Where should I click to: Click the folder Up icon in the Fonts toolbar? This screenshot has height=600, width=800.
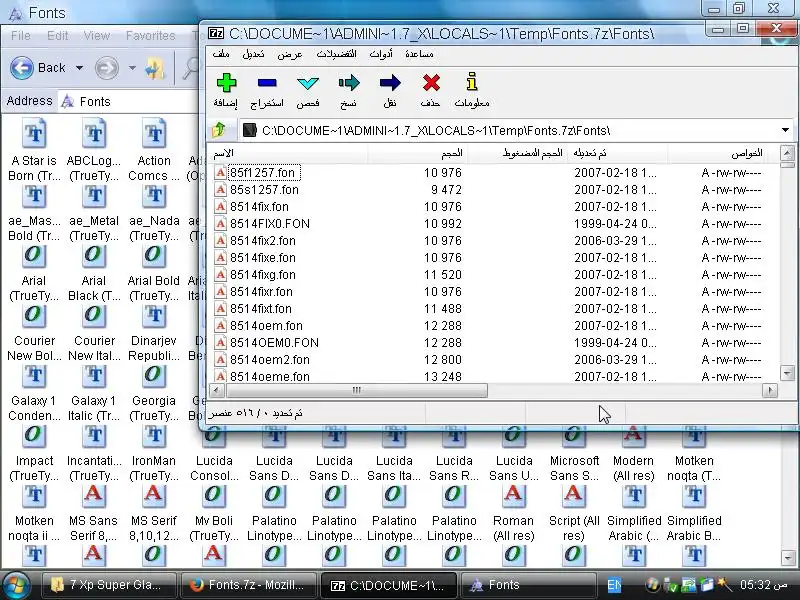point(155,68)
